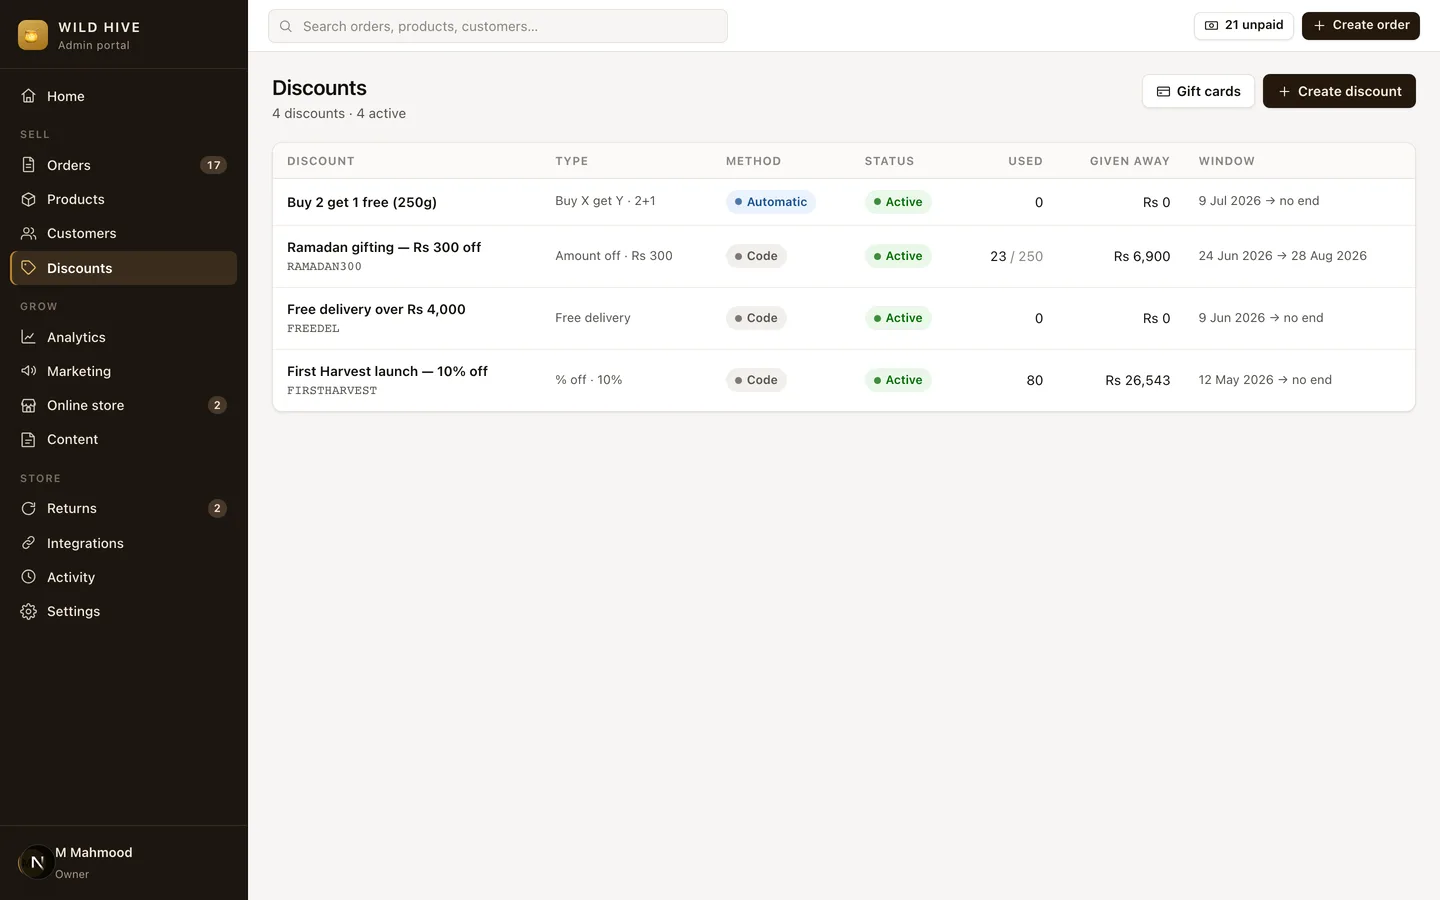Click the Products box icon
The height and width of the screenshot is (900, 1440).
29,199
